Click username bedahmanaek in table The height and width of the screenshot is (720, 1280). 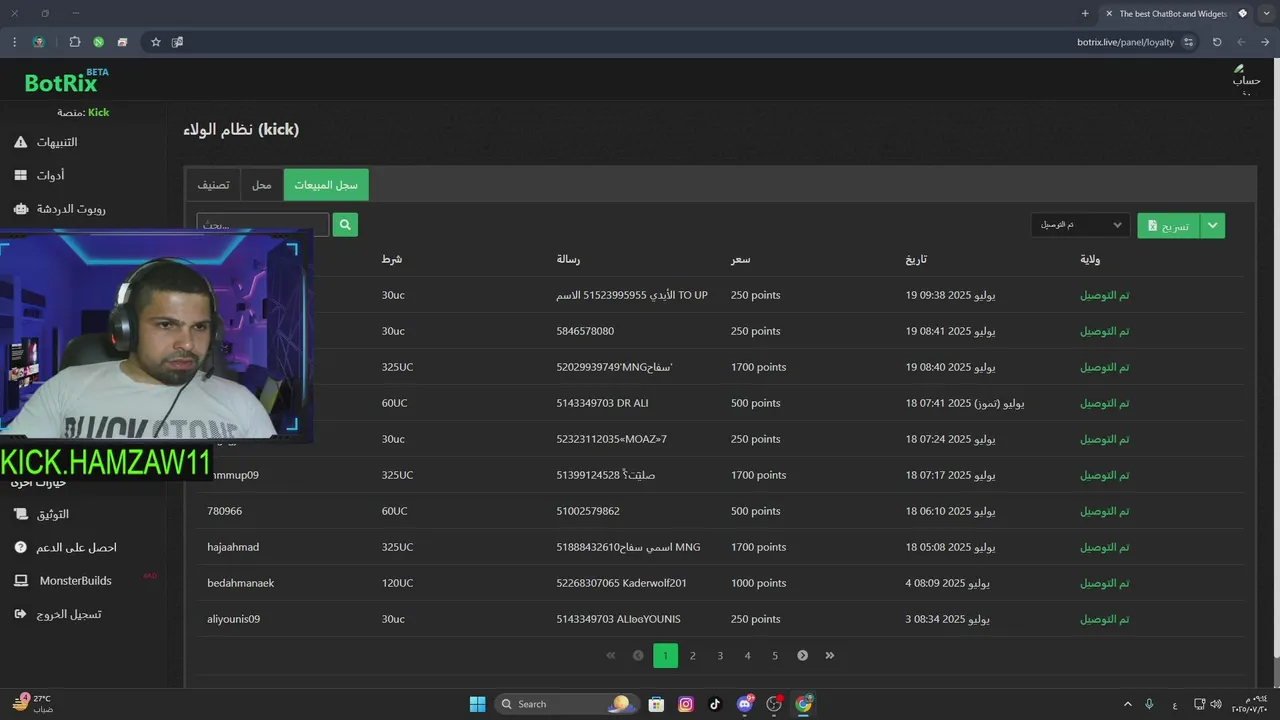tap(241, 583)
